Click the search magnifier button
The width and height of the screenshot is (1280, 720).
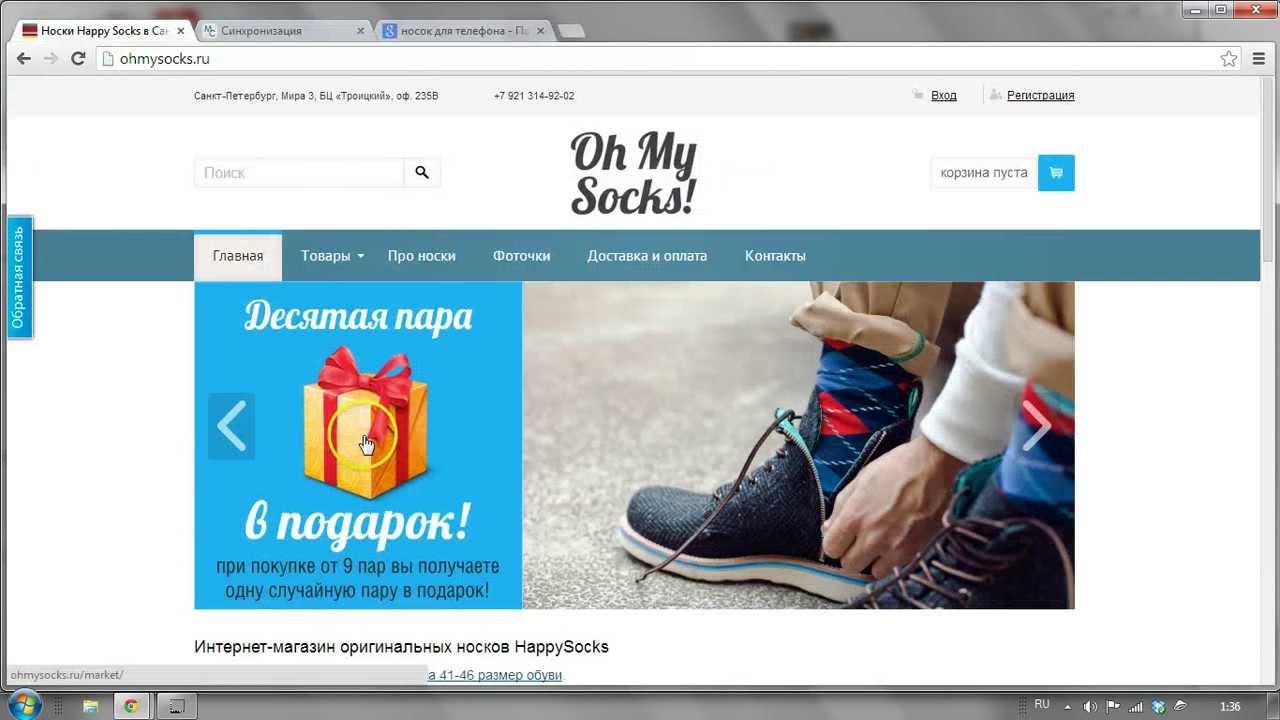pyautogui.click(x=422, y=173)
